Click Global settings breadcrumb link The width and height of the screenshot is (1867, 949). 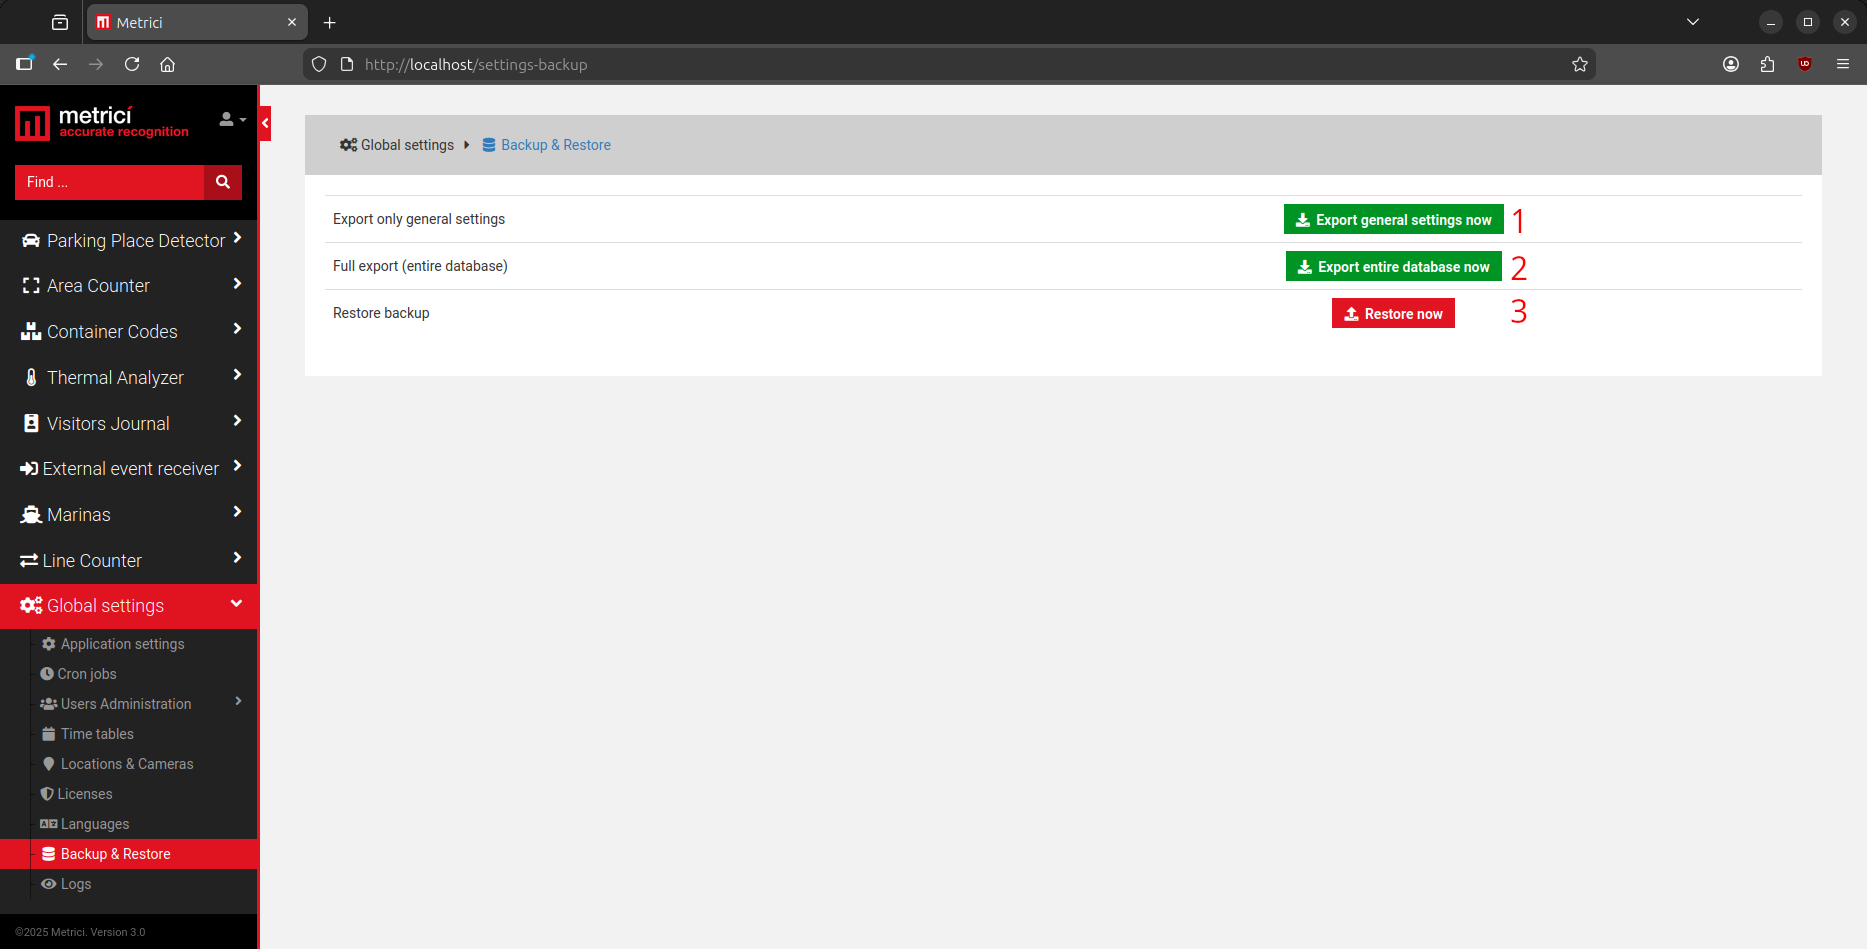(397, 145)
